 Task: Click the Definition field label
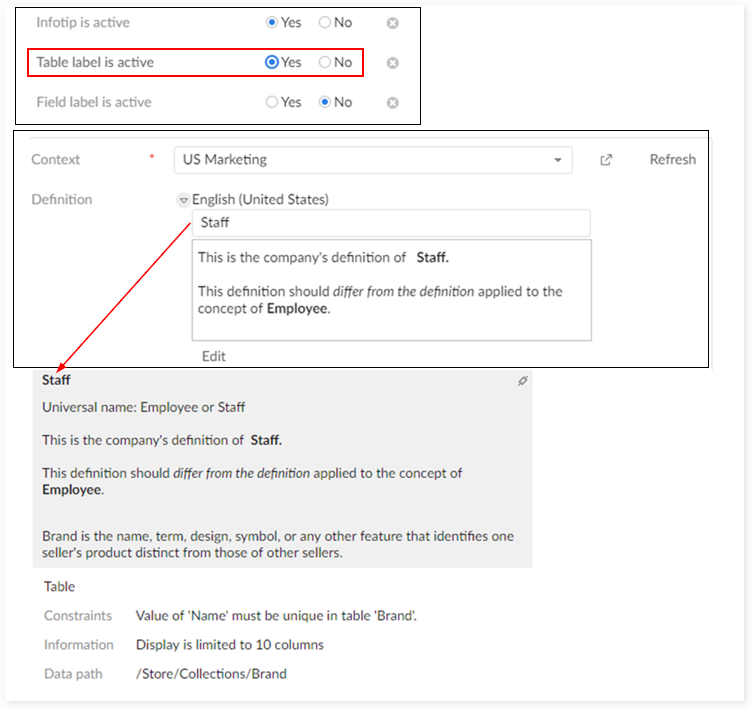click(x=61, y=199)
